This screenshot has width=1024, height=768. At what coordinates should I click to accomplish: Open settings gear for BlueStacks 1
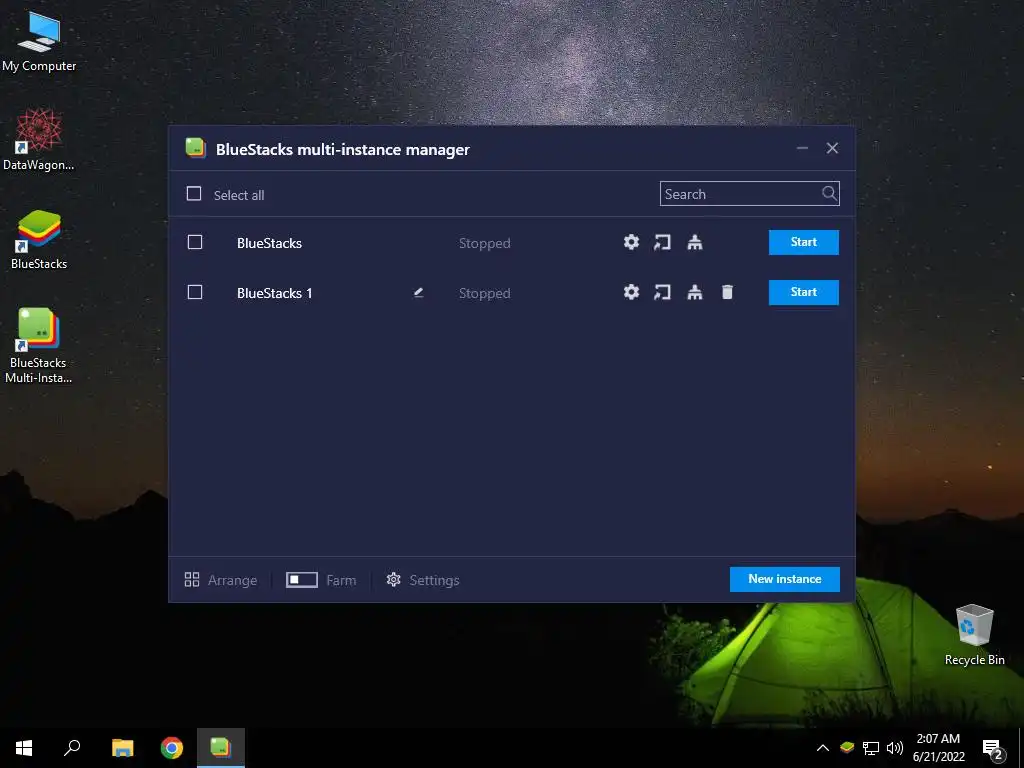point(631,292)
